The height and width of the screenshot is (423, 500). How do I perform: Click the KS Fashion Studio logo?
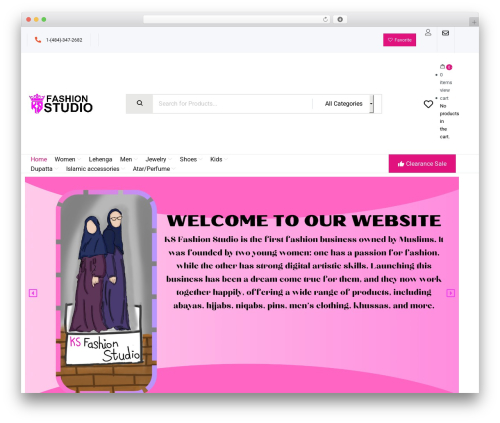61,104
